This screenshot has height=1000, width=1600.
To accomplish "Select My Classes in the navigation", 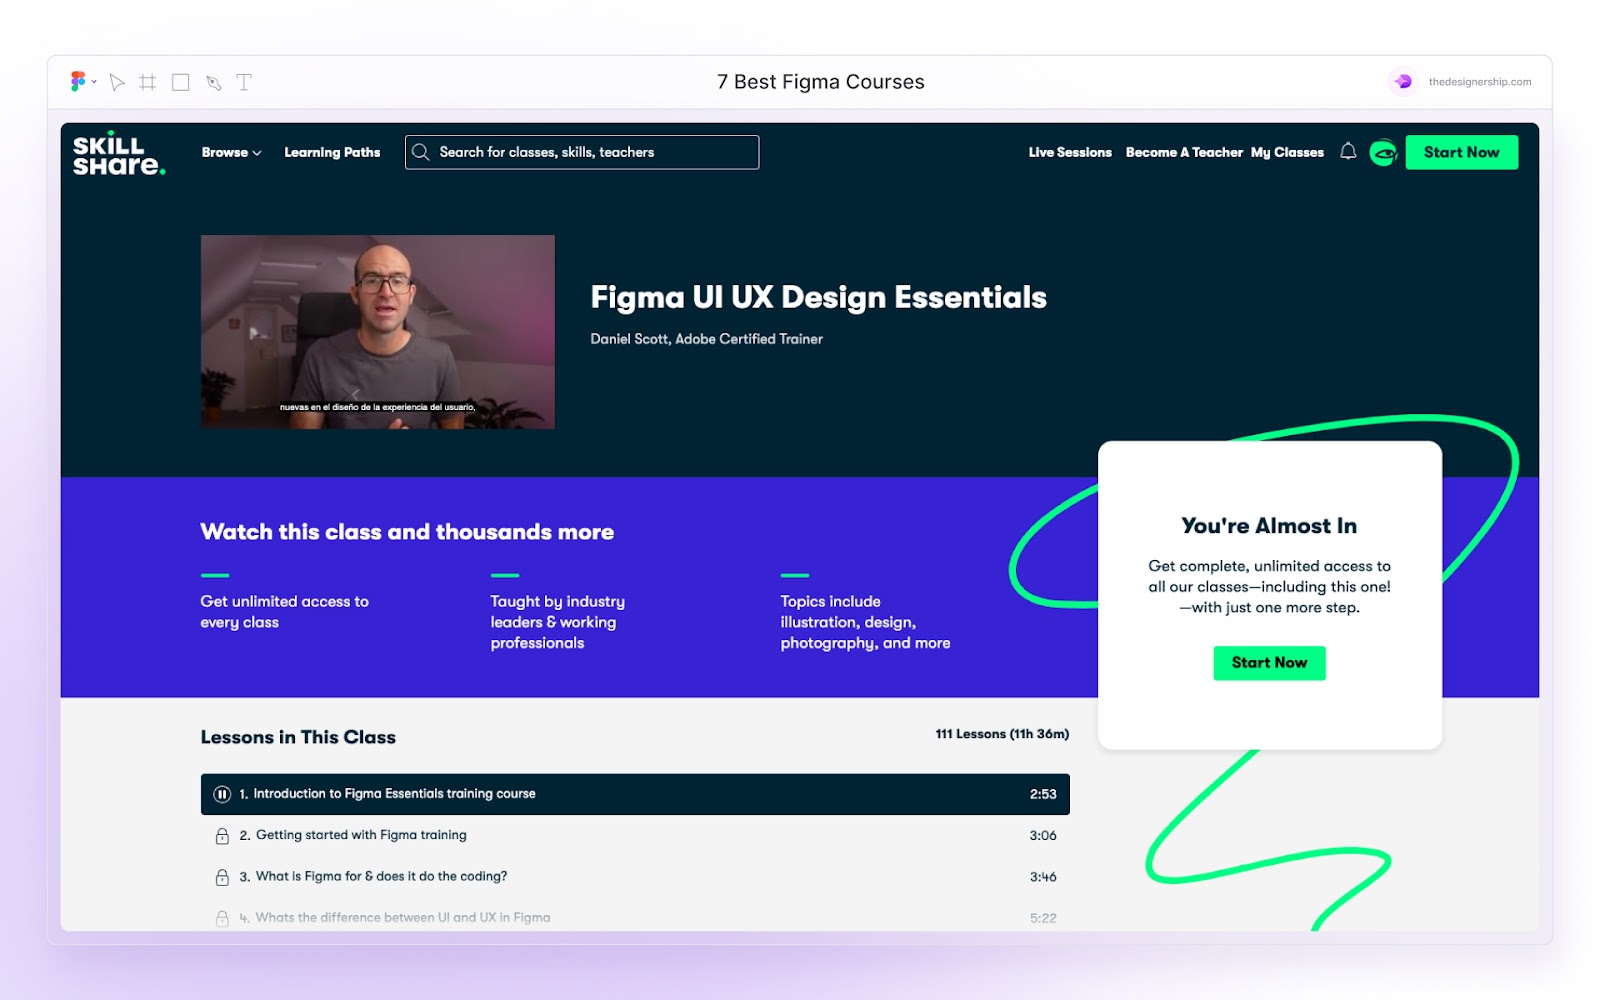I will (1287, 152).
